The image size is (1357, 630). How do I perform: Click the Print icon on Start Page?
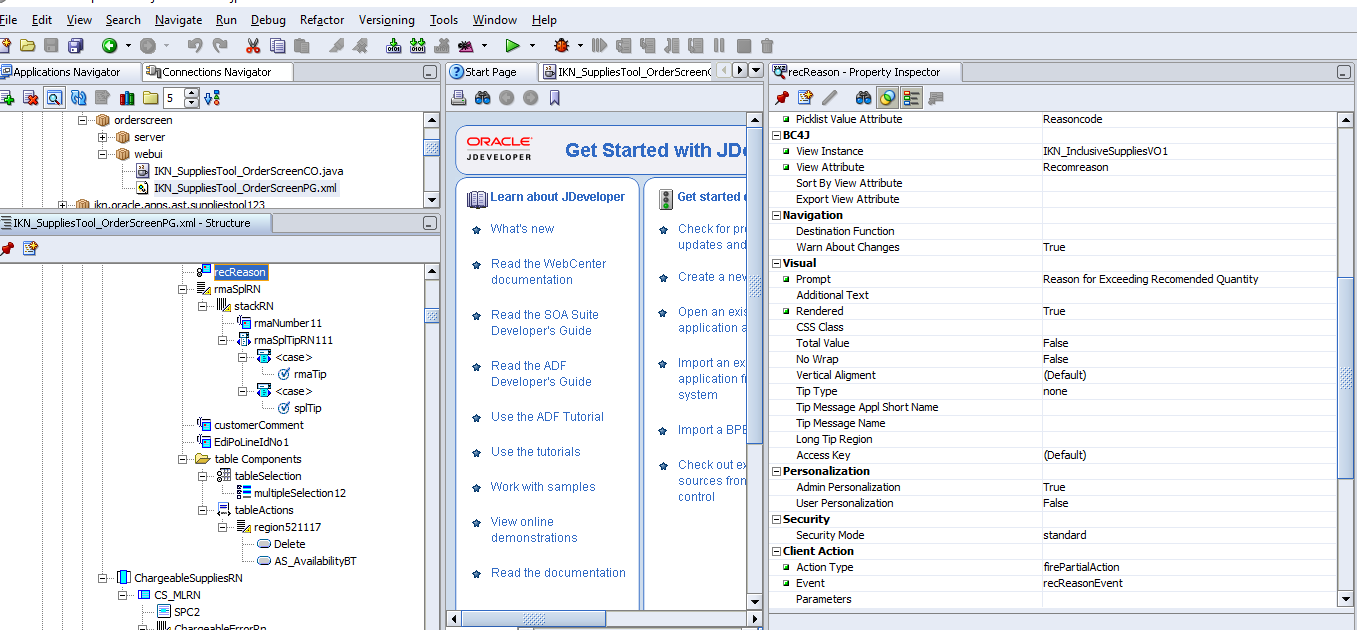tap(459, 97)
